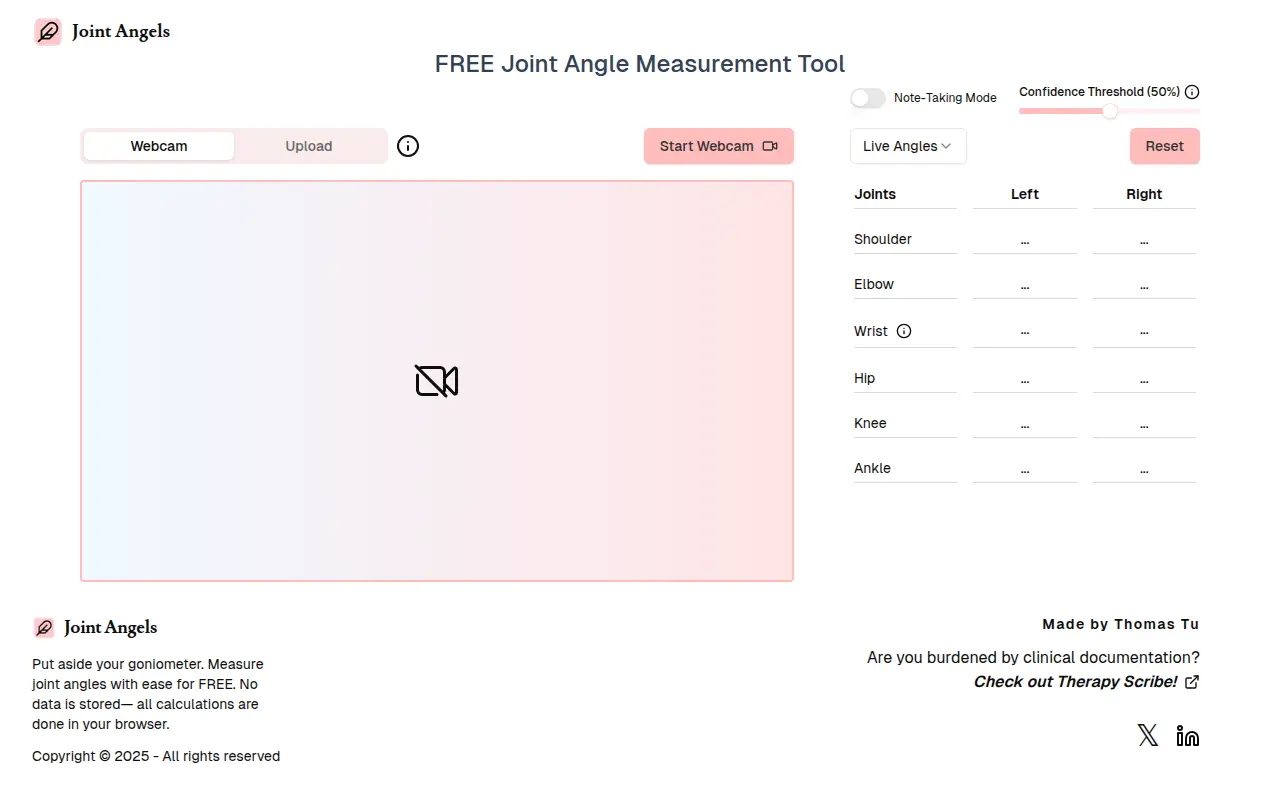1280x800 pixels.
Task: Open the X (Twitter) social icon
Action: [x=1148, y=736]
